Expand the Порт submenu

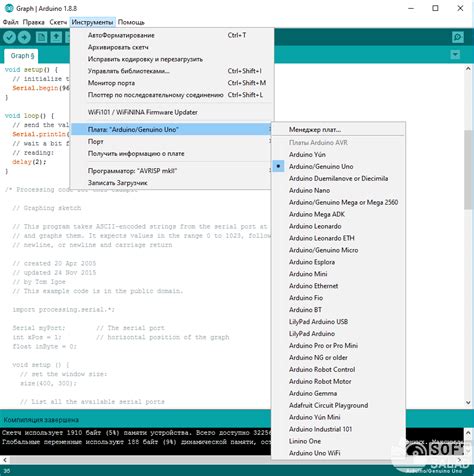[172, 142]
